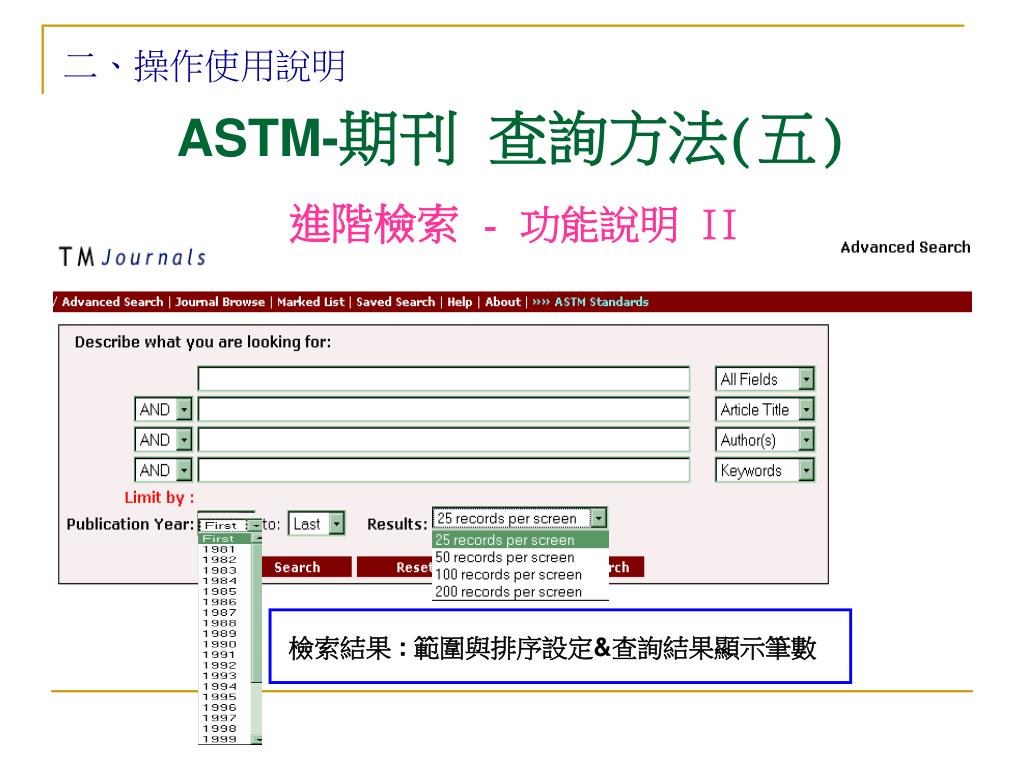1024x768 pixels.
Task: Click the year list scroll-down arrow
Action: tap(257, 739)
